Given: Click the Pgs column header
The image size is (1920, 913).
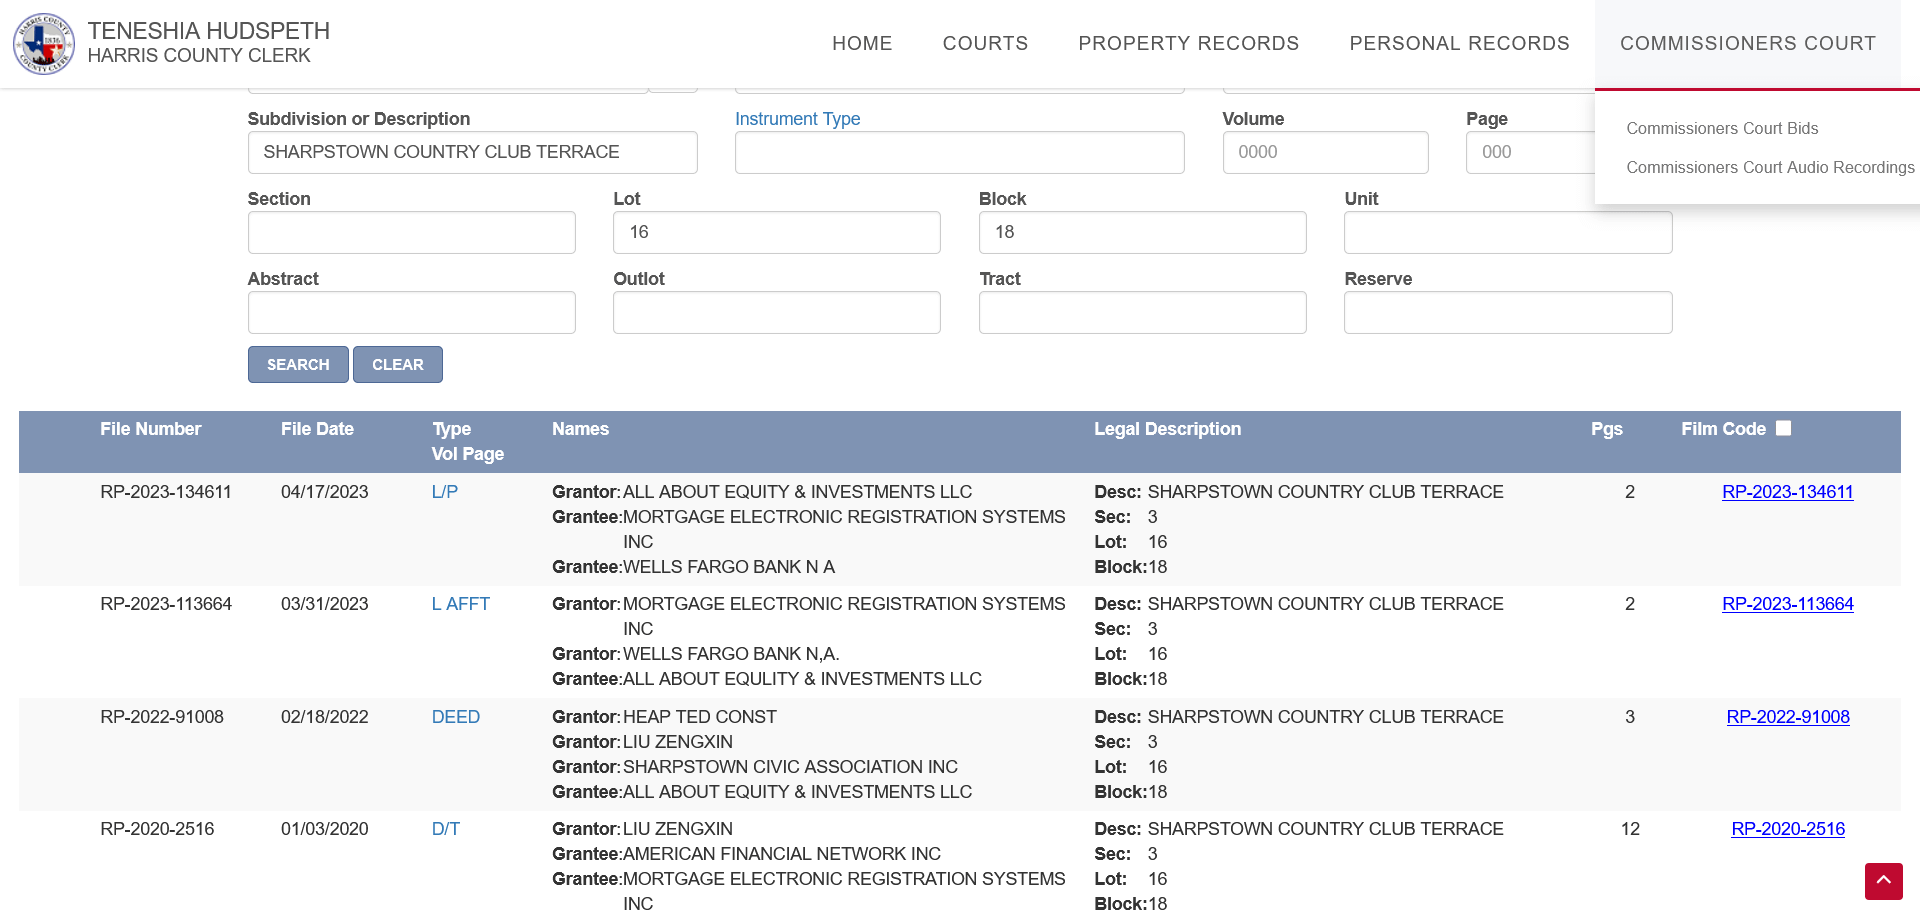Looking at the screenshot, I should point(1606,429).
